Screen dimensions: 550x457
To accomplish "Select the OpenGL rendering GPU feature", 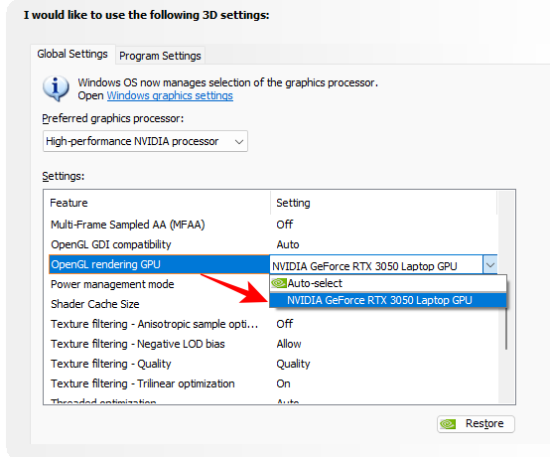I will point(159,264).
